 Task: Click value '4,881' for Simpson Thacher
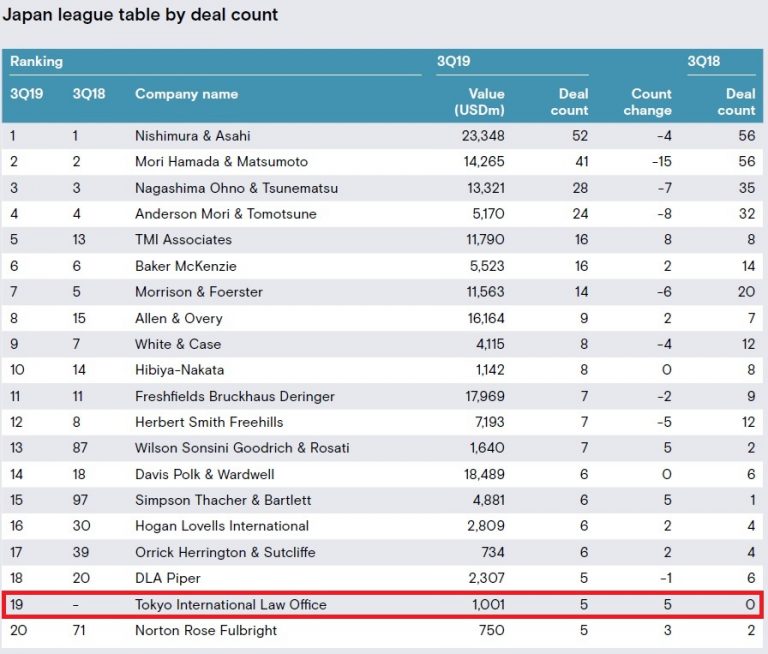[x=489, y=500]
